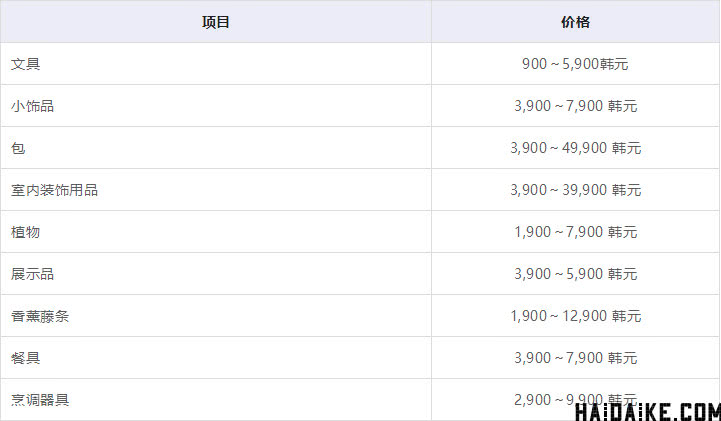
Task: Click the HAIDAIKE.COM watermark
Action: [x=647, y=411]
